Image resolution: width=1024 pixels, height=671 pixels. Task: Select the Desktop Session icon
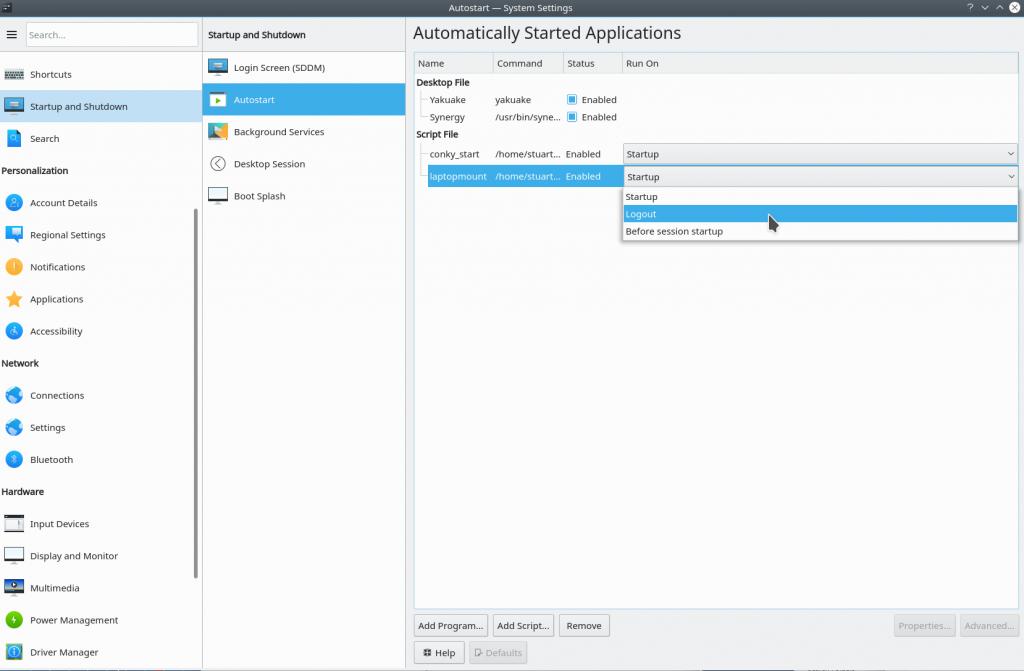(x=218, y=164)
